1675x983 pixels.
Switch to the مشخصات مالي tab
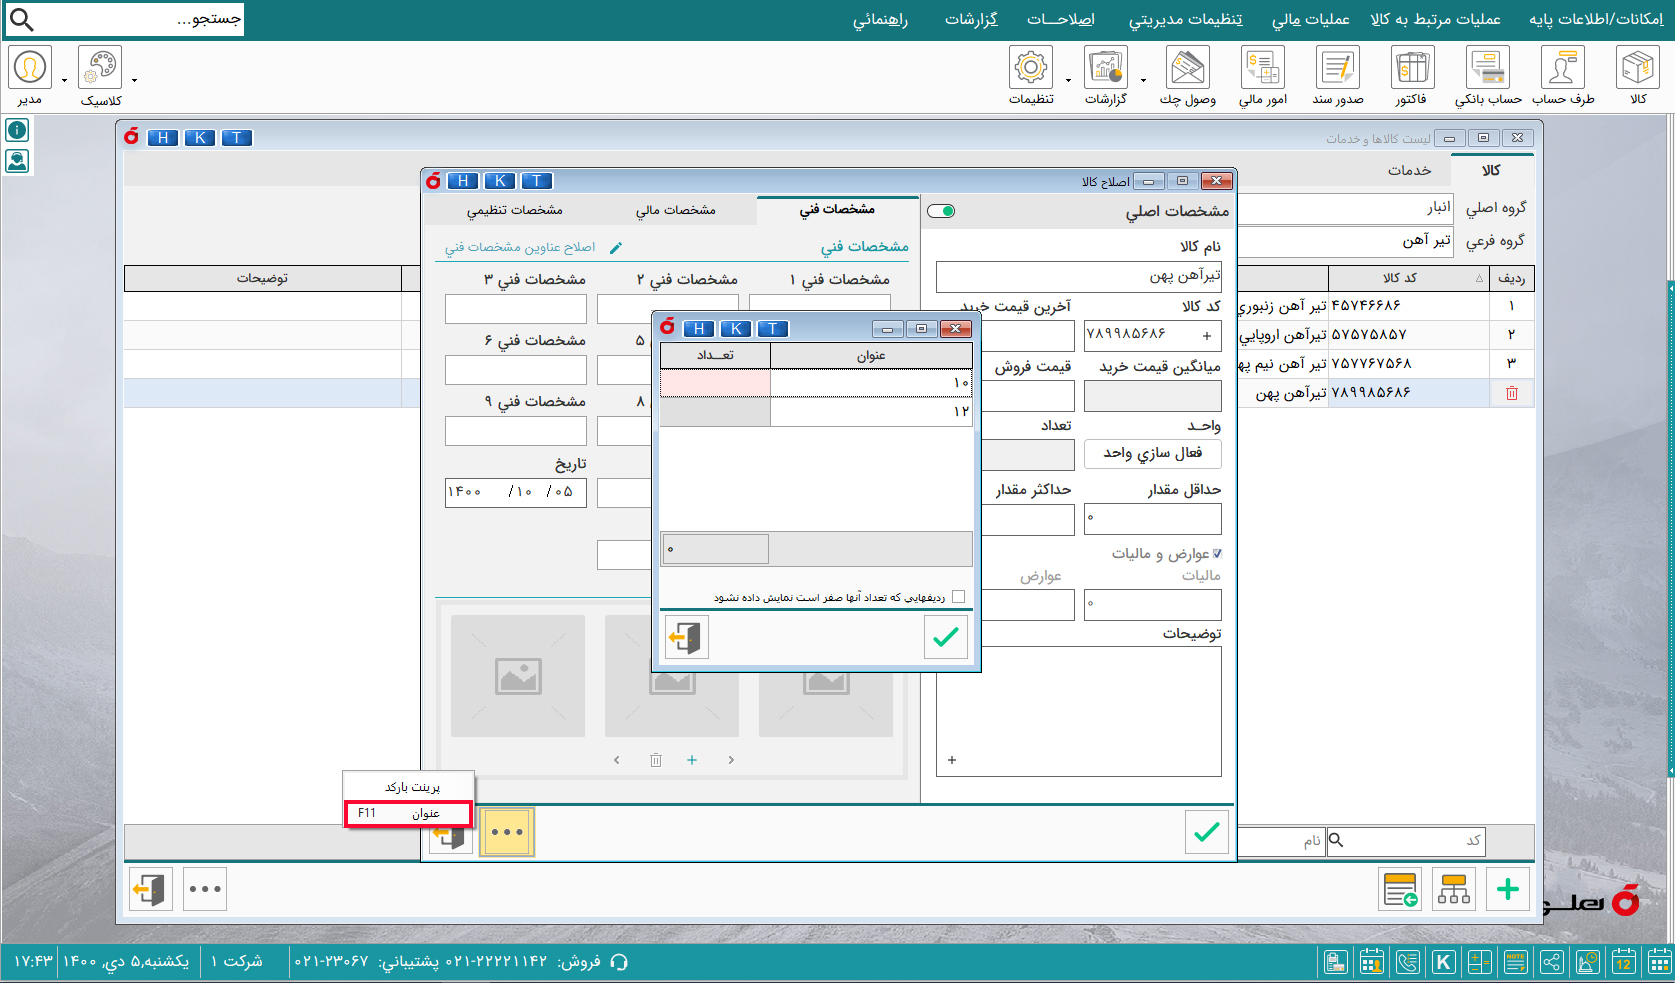[676, 210]
